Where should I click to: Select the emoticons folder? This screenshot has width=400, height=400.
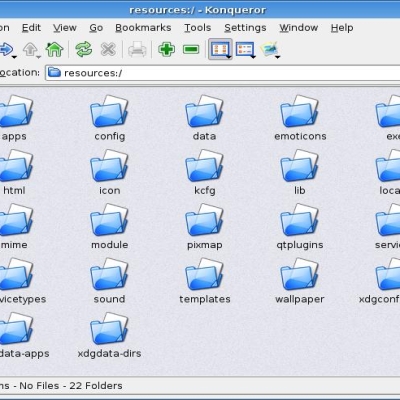(x=300, y=118)
